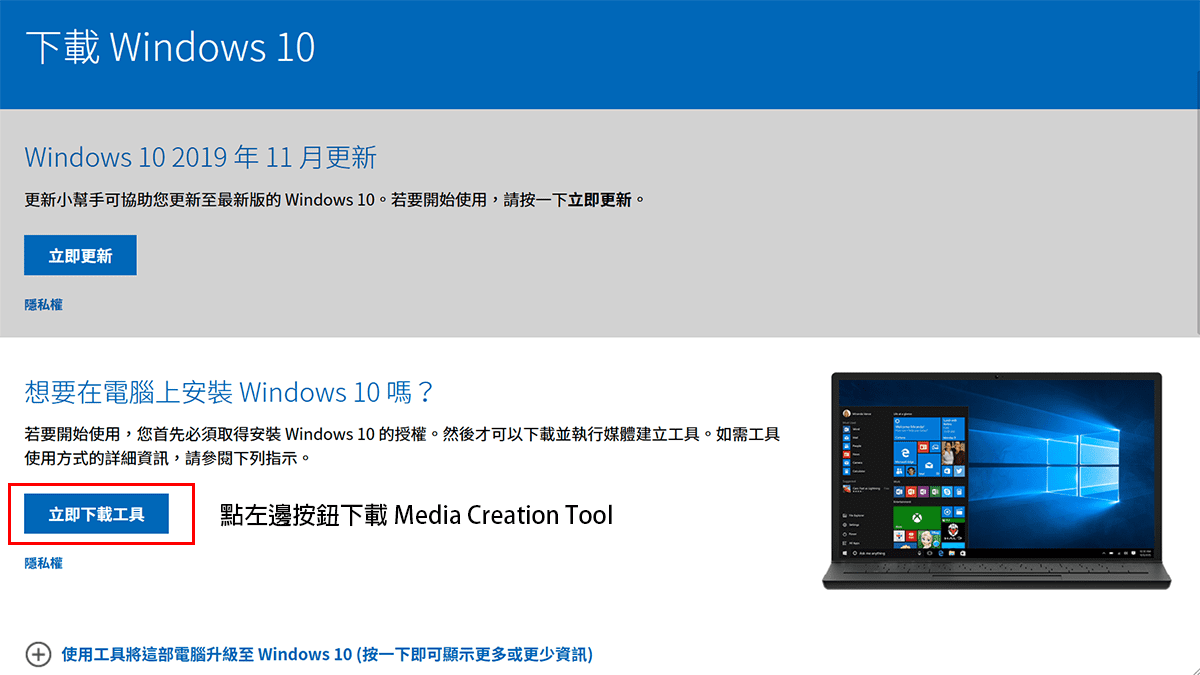Open the Store icon on the taskbar
This screenshot has width=1200, height=675.
tap(961, 552)
